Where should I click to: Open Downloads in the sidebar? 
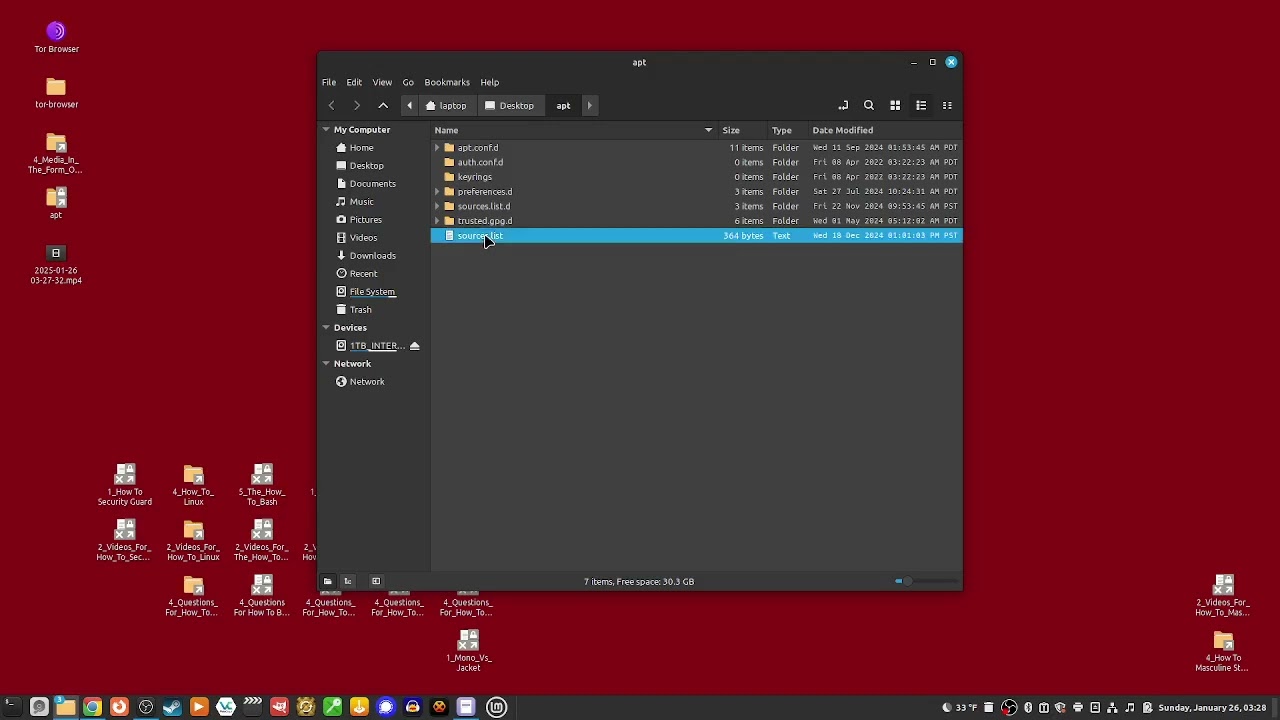(x=372, y=256)
